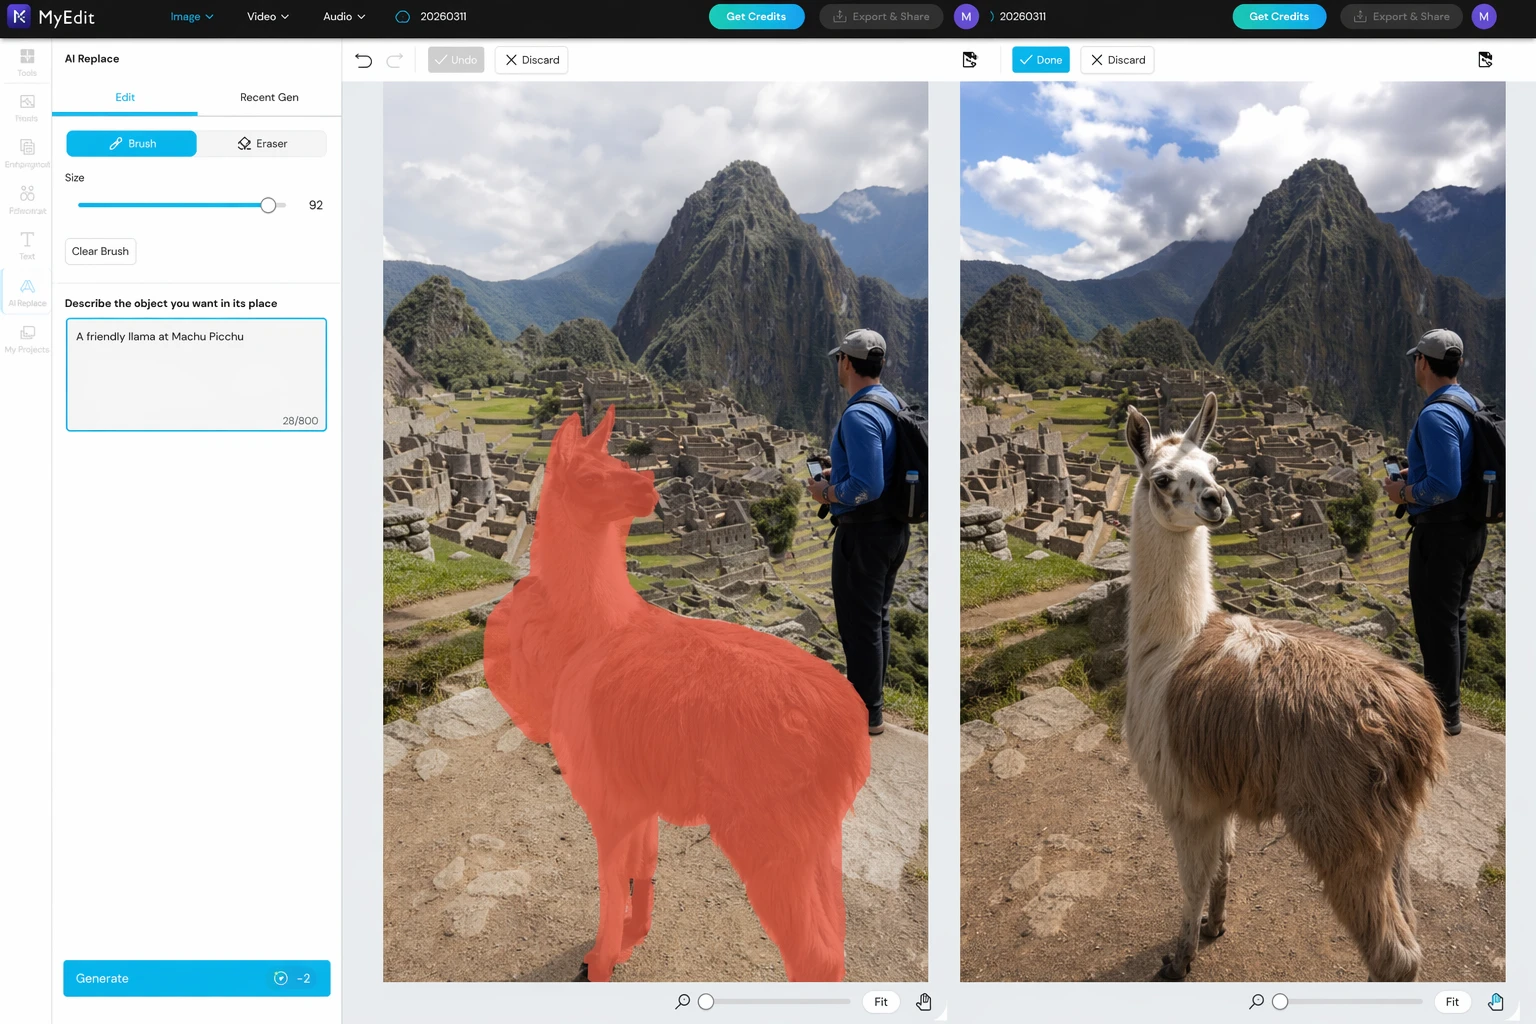
Task: Click the AI Replace sidebar icon
Action: click(27, 292)
